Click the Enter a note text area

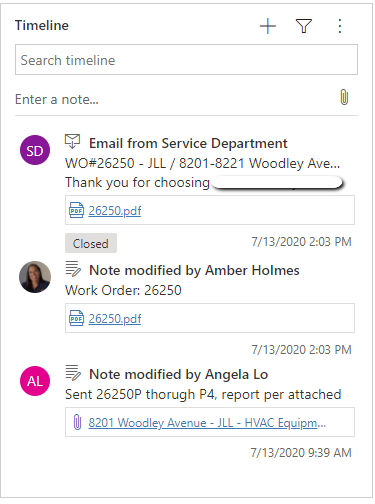(x=173, y=99)
